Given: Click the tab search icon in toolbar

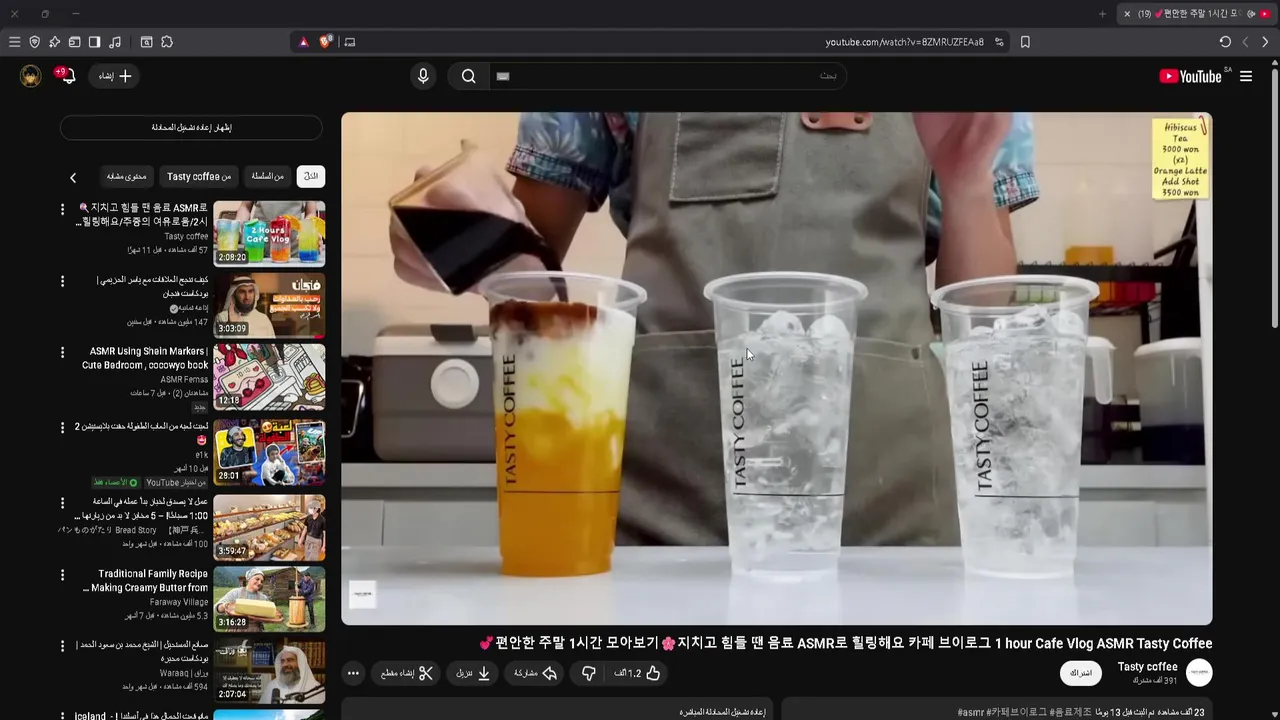Looking at the screenshot, I should 146,42.
